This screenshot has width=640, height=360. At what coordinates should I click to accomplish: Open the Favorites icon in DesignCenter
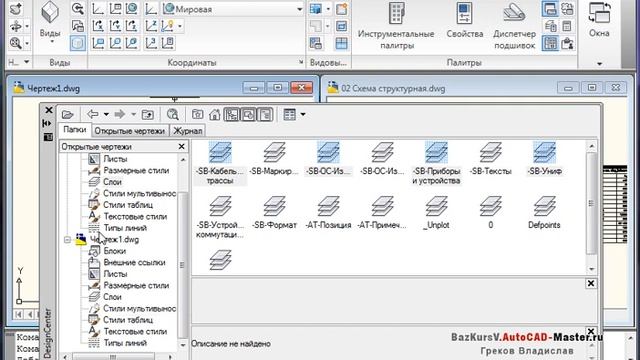pos(198,115)
